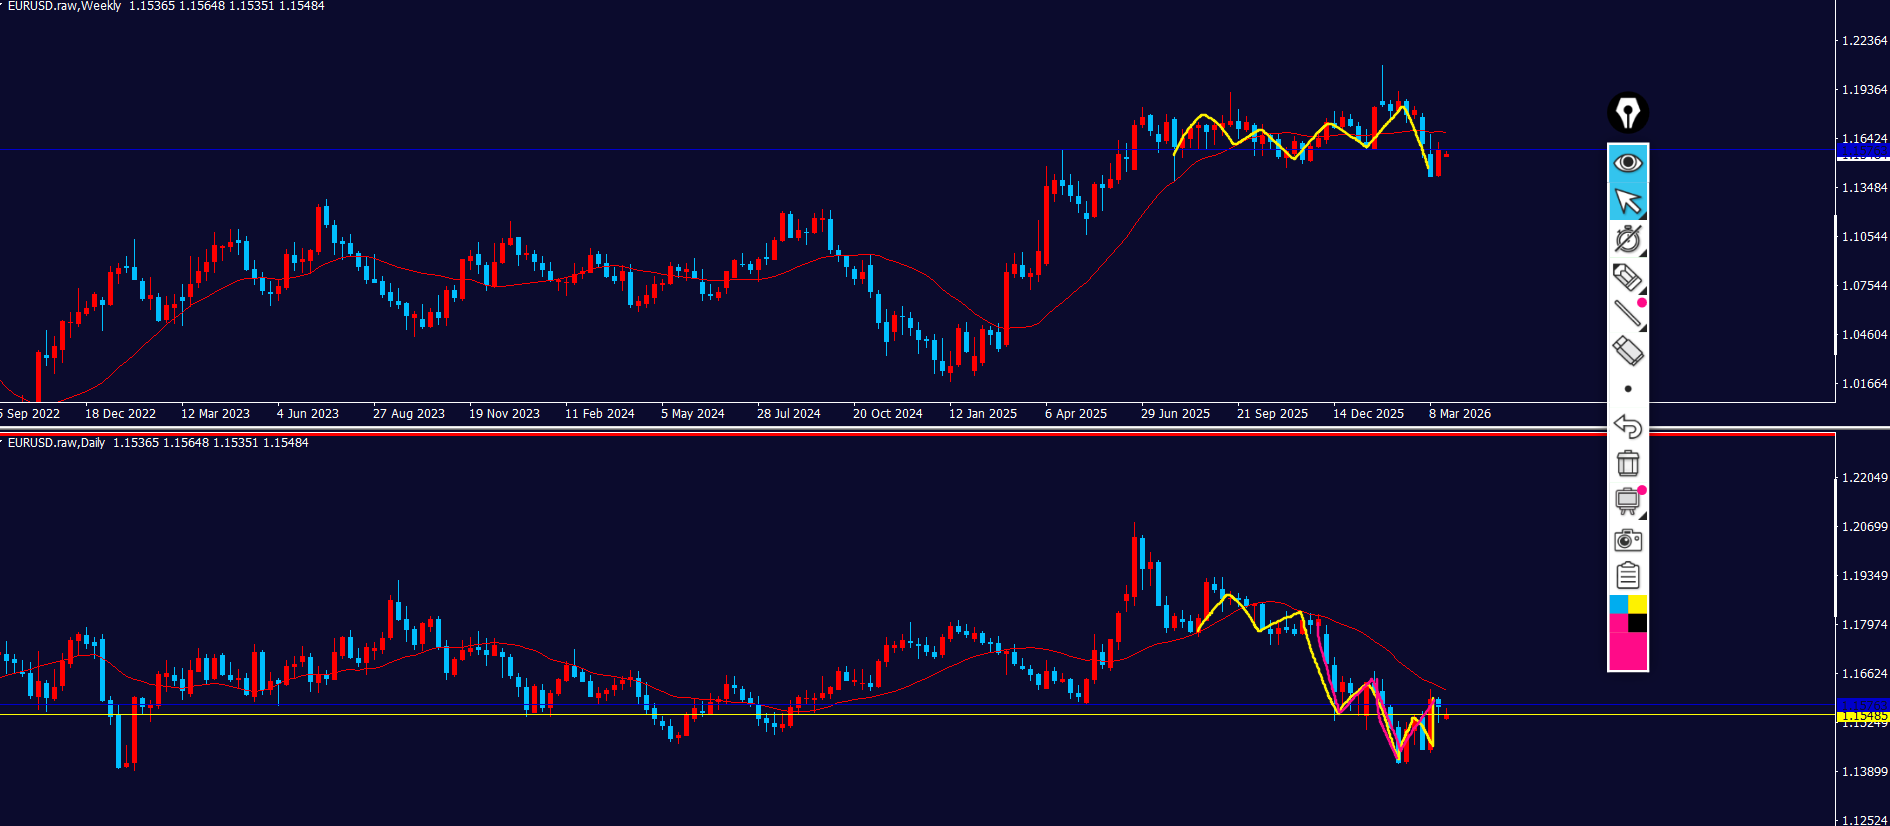Toggle the eye visibility icon

point(1628,163)
